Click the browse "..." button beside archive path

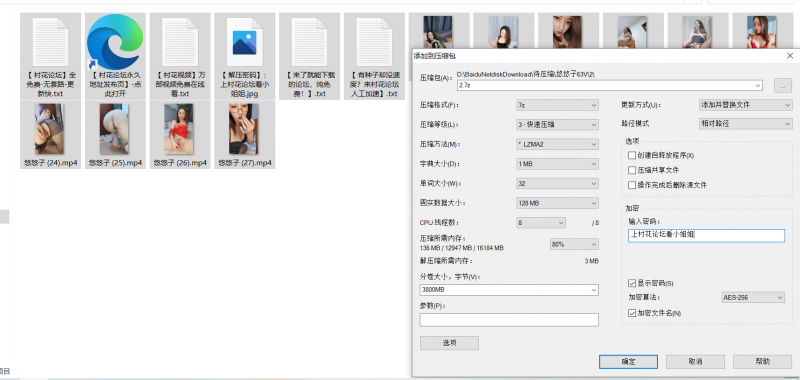pos(783,86)
